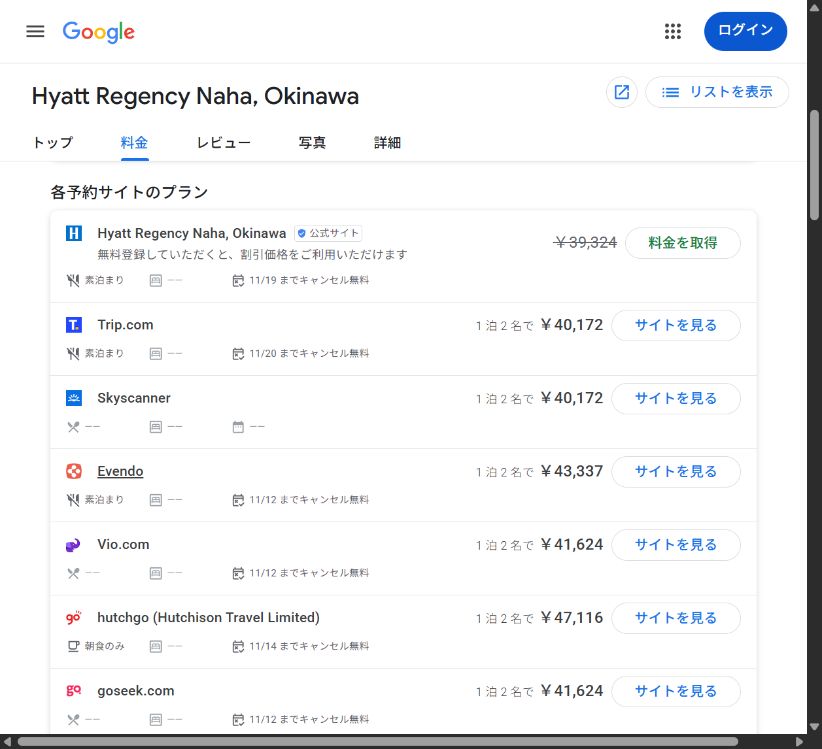Click the scroll right arrow

point(799,742)
